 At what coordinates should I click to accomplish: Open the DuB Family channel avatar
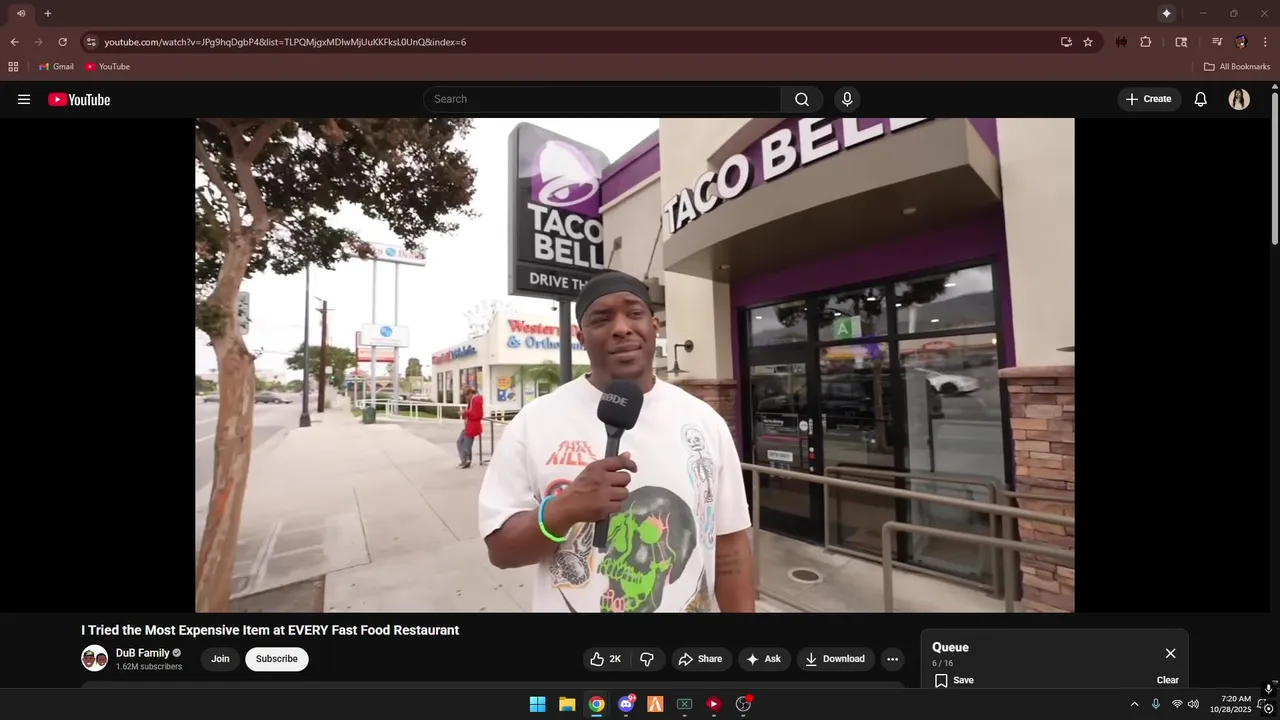[x=94, y=658]
